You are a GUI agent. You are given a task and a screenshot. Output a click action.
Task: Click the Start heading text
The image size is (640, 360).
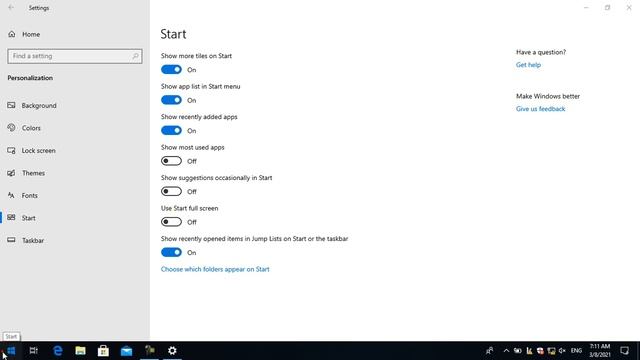coord(173,34)
